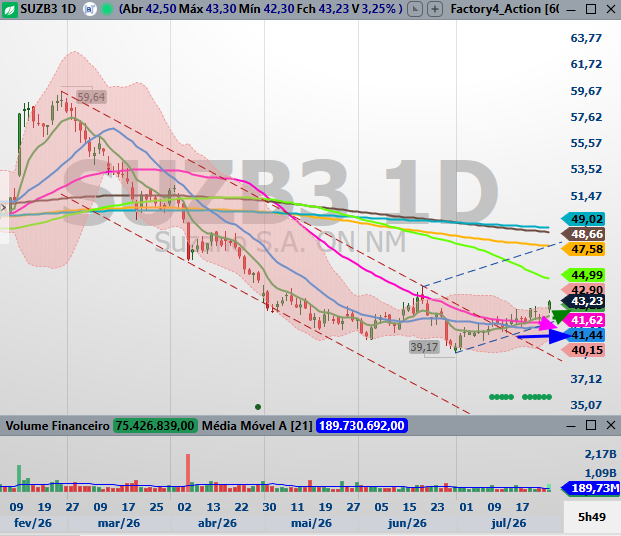Select the cyan 49,02 moving average tag
This screenshot has height=536, width=621.
point(583,219)
